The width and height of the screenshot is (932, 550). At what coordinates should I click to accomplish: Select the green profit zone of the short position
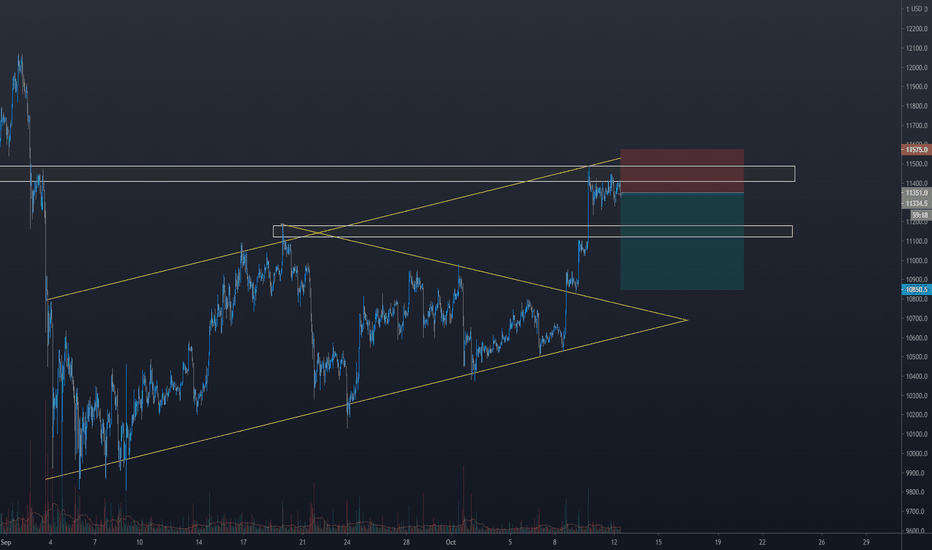682,241
